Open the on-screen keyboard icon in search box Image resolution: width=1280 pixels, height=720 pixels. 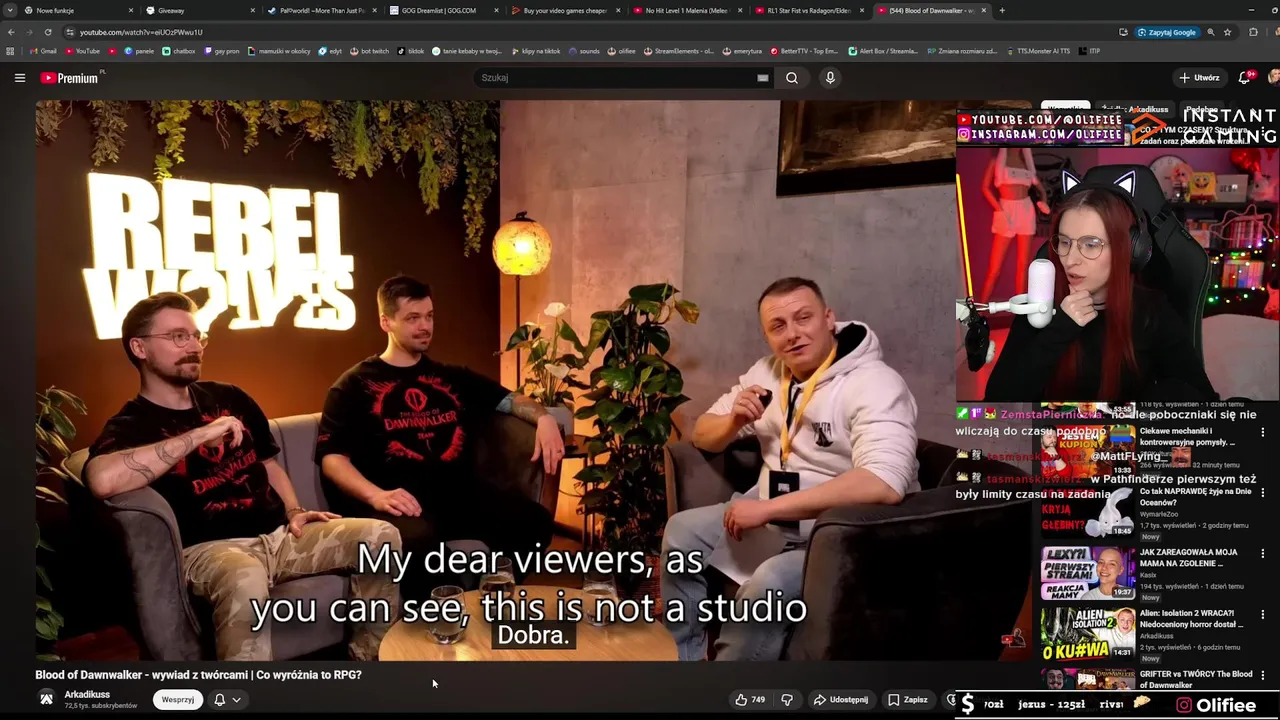coord(763,78)
